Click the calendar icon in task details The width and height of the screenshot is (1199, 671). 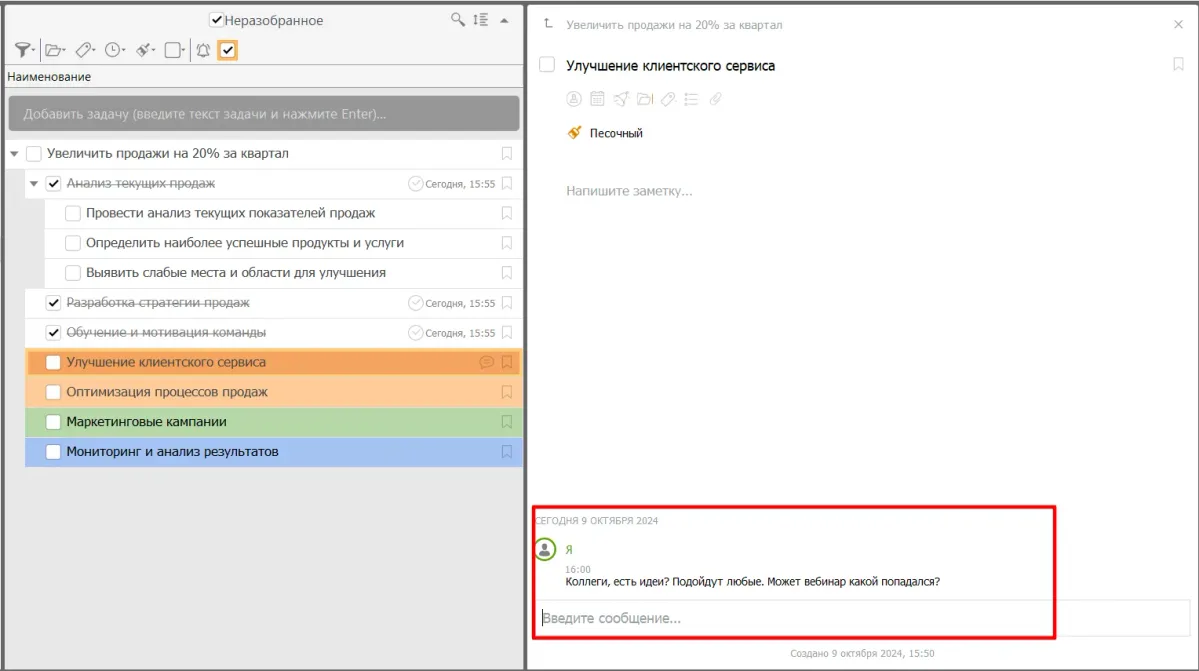point(597,99)
